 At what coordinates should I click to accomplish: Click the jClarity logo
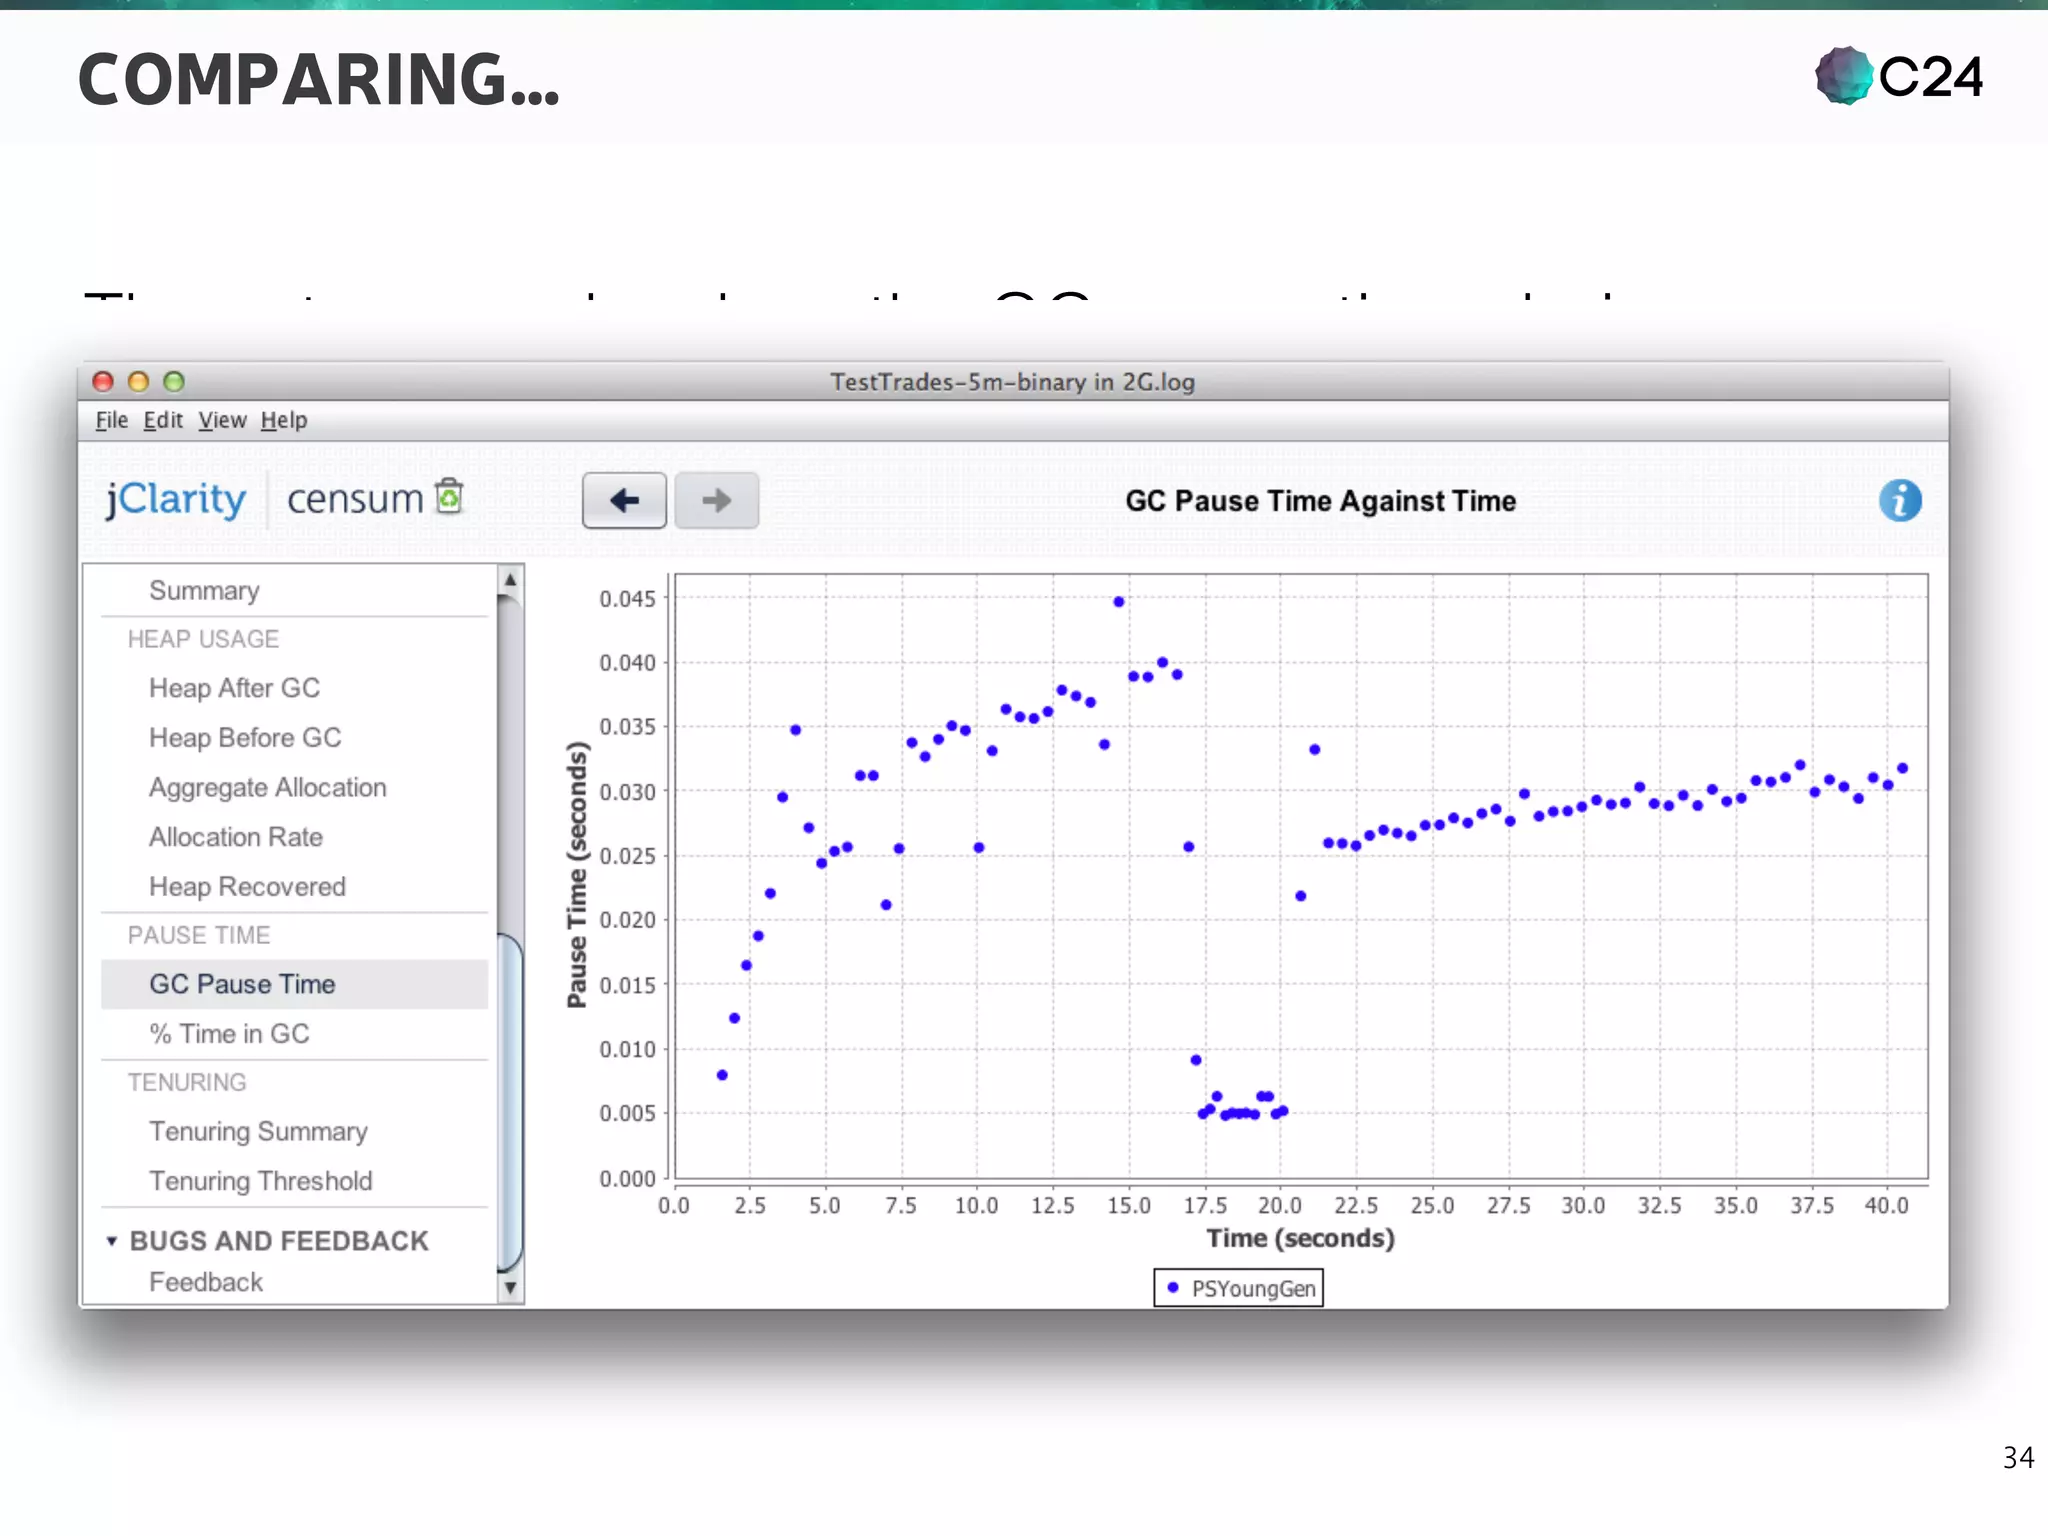point(176,499)
